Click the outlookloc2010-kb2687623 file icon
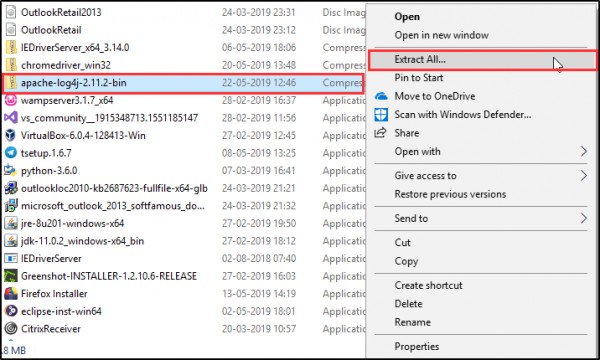Viewport: 600px width, 360px height. 11,188
